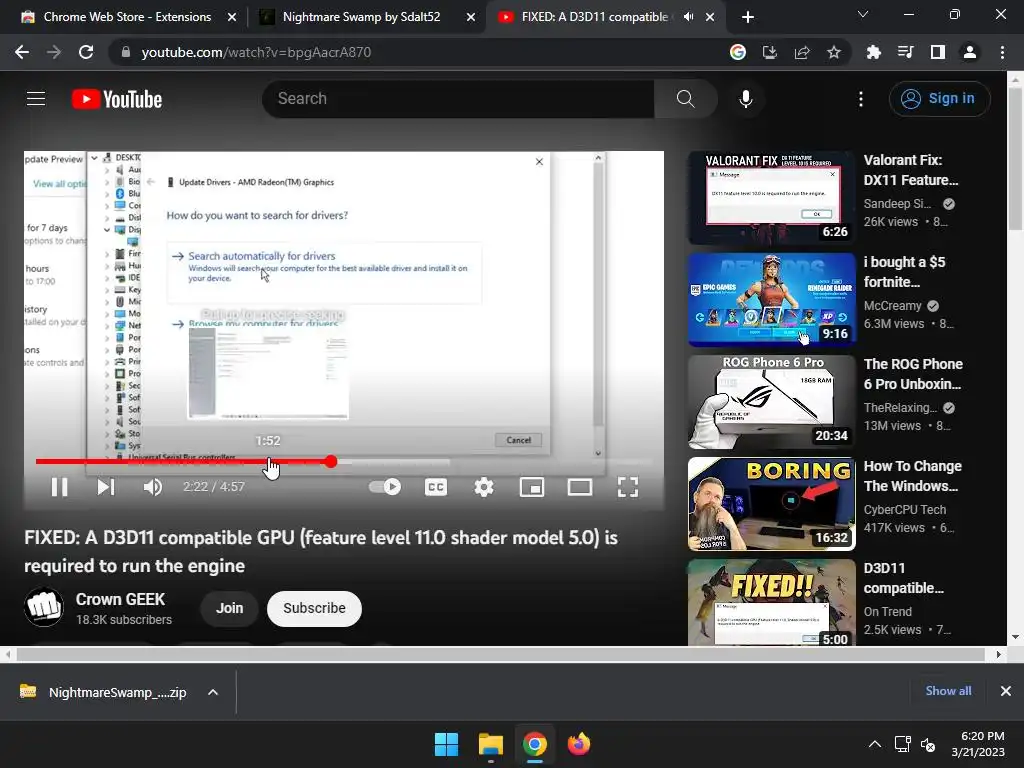Viewport: 1024px width, 768px height.
Task: Click the vertical page scrollbar thumb
Action: pyautogui.click(x=1015, y=159)
